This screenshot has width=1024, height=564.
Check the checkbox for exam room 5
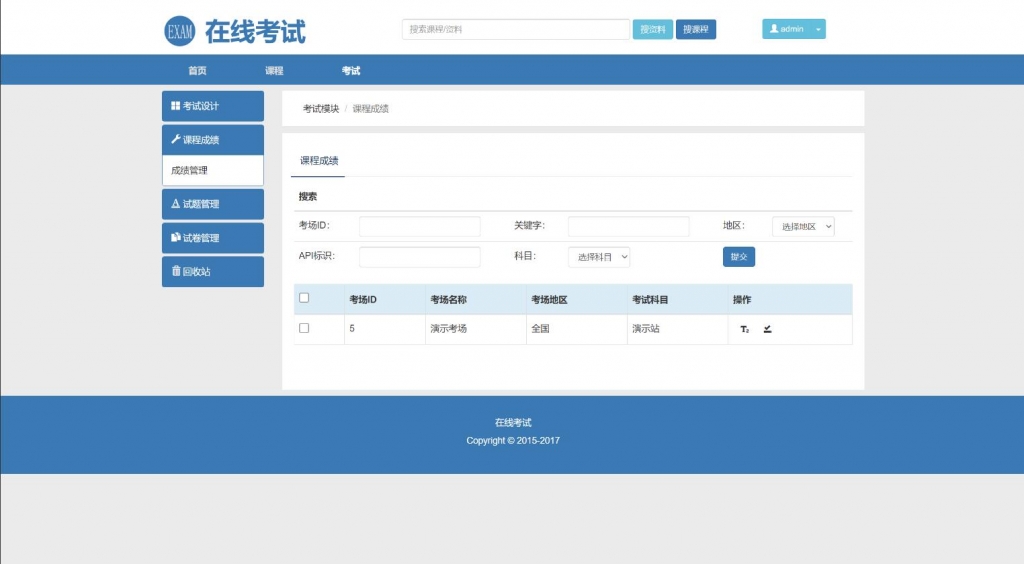[x=304, y=328]
